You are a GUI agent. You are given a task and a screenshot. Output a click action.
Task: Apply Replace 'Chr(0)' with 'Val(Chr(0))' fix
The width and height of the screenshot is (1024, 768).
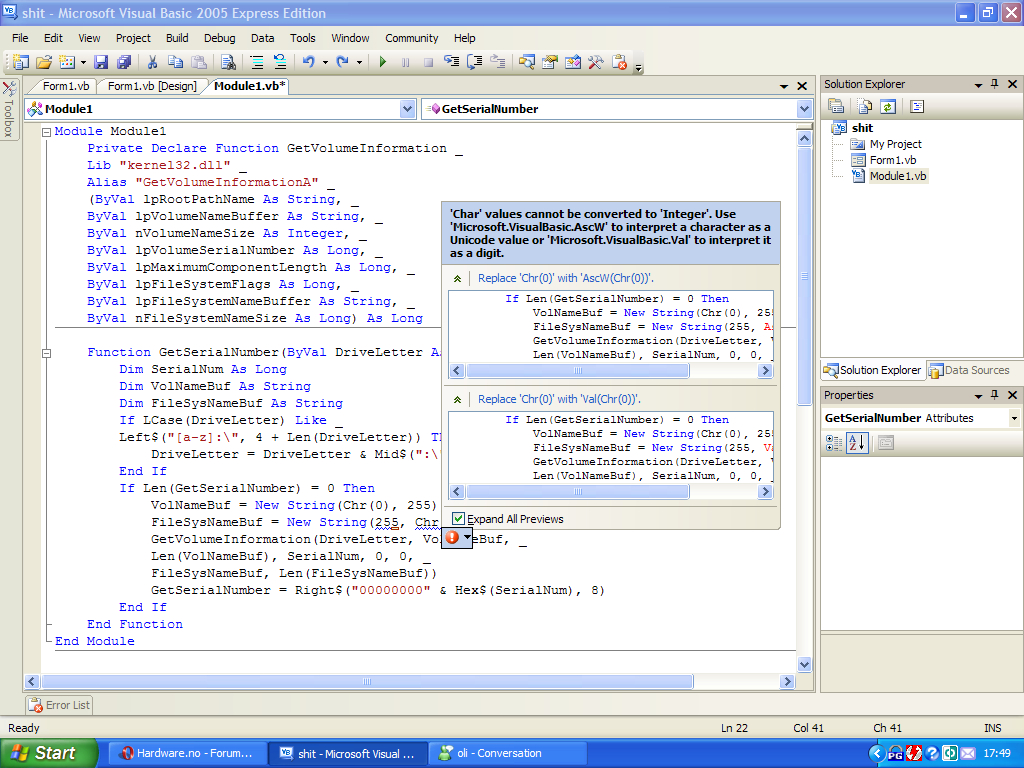click(x=559, y=399)
